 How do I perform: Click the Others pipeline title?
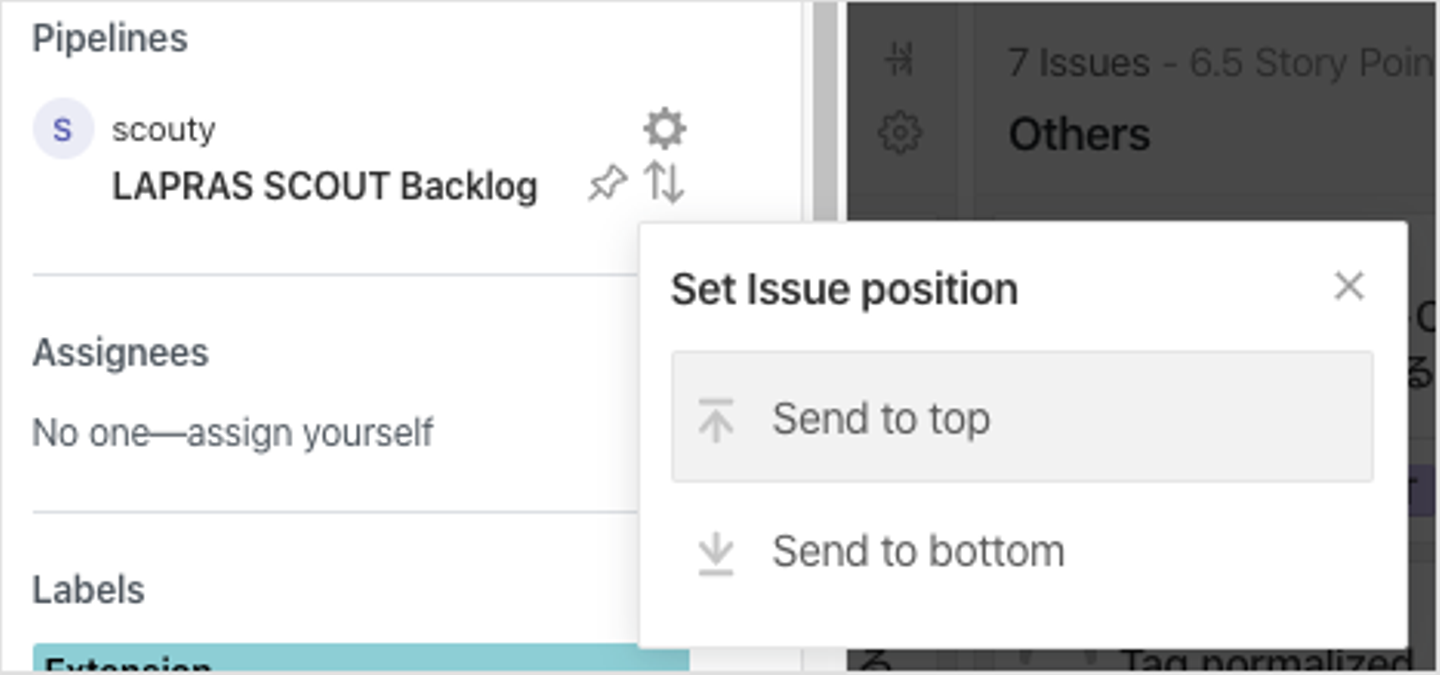click(x=1079, y=134)
